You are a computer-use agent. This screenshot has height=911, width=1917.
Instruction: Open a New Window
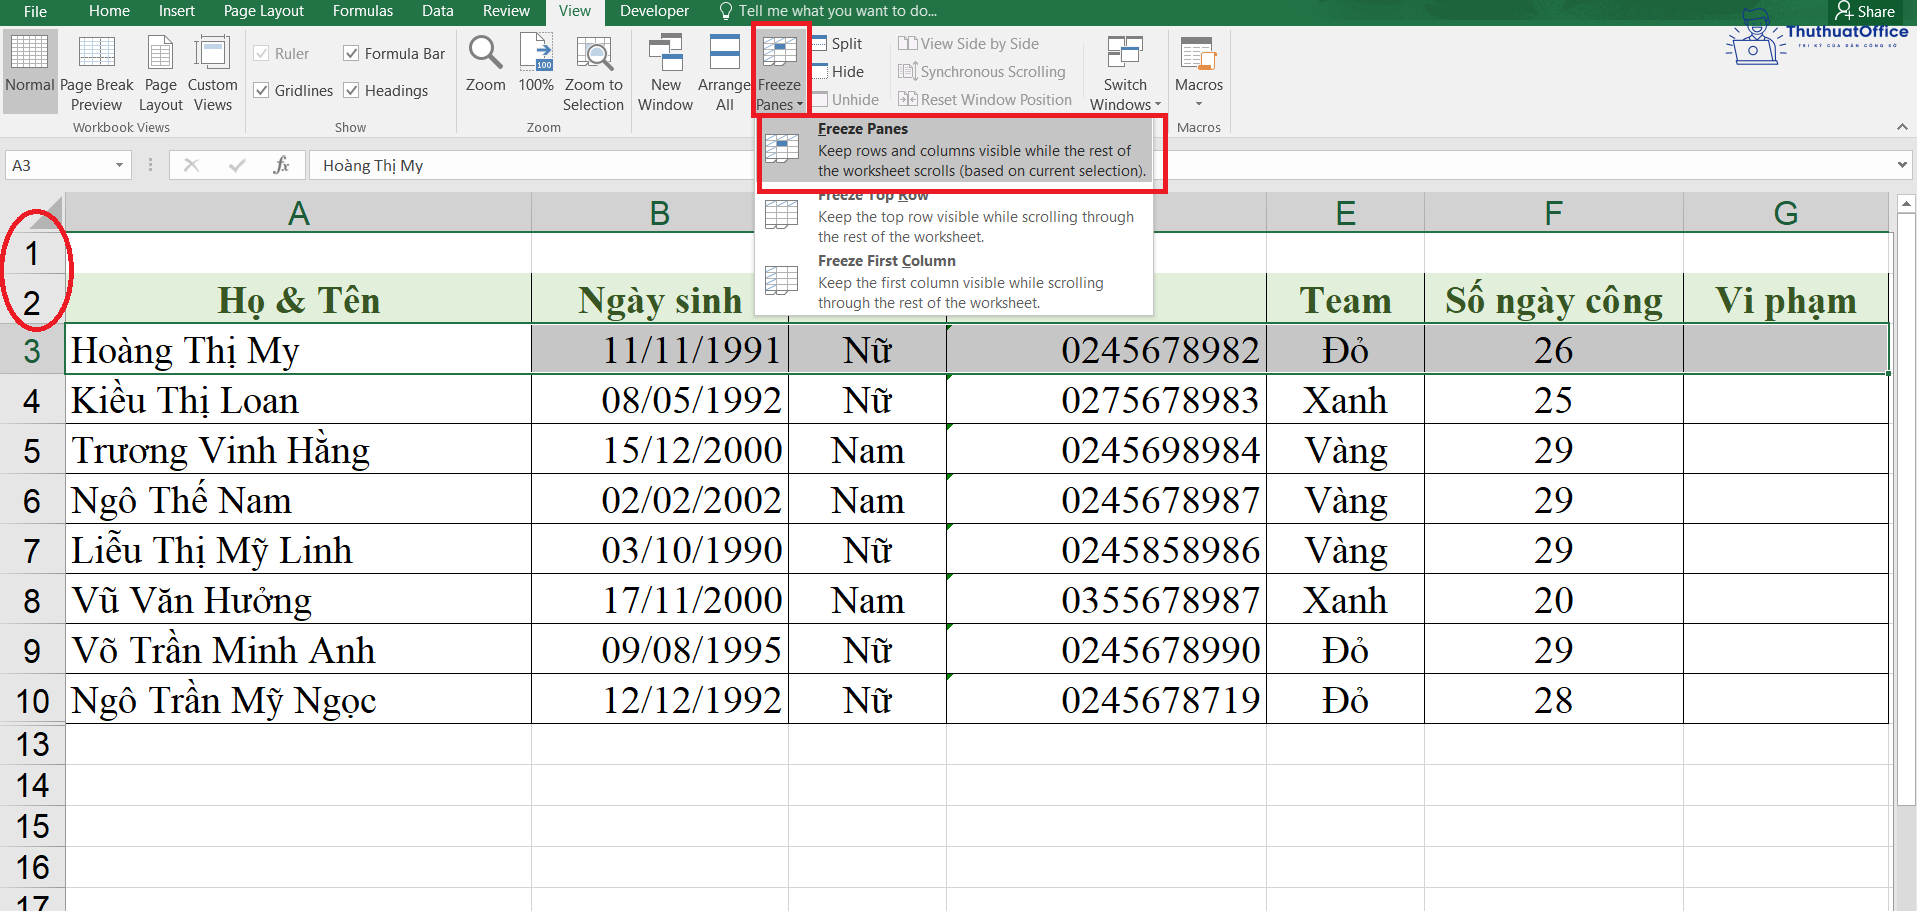click(664, 70)
